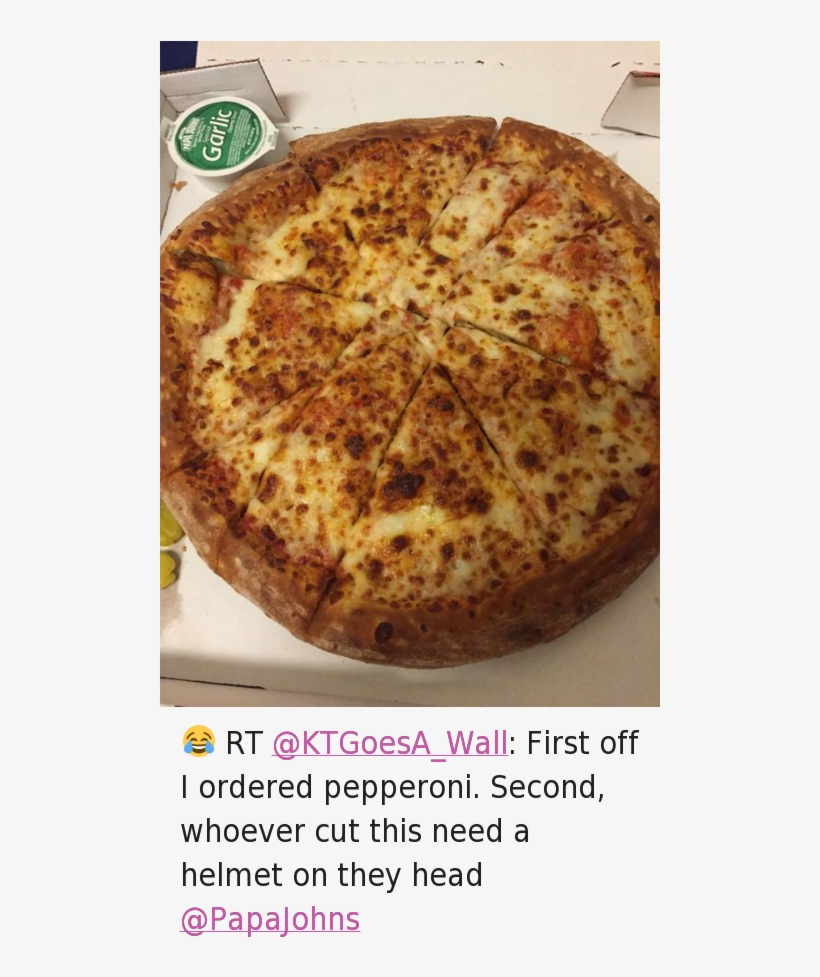Open the @KTGoesA_Wall profile link
Viewport: 820px width, 977px height.
(x=390, y=743)
